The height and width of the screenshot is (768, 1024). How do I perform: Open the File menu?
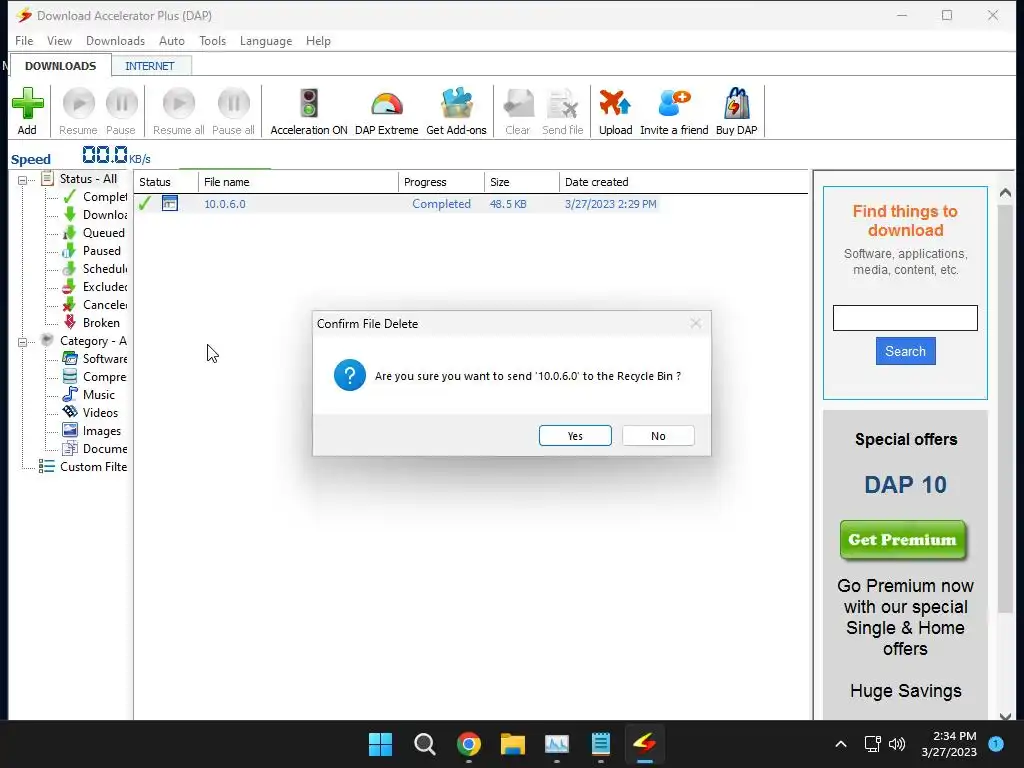(x=24, y=40)
